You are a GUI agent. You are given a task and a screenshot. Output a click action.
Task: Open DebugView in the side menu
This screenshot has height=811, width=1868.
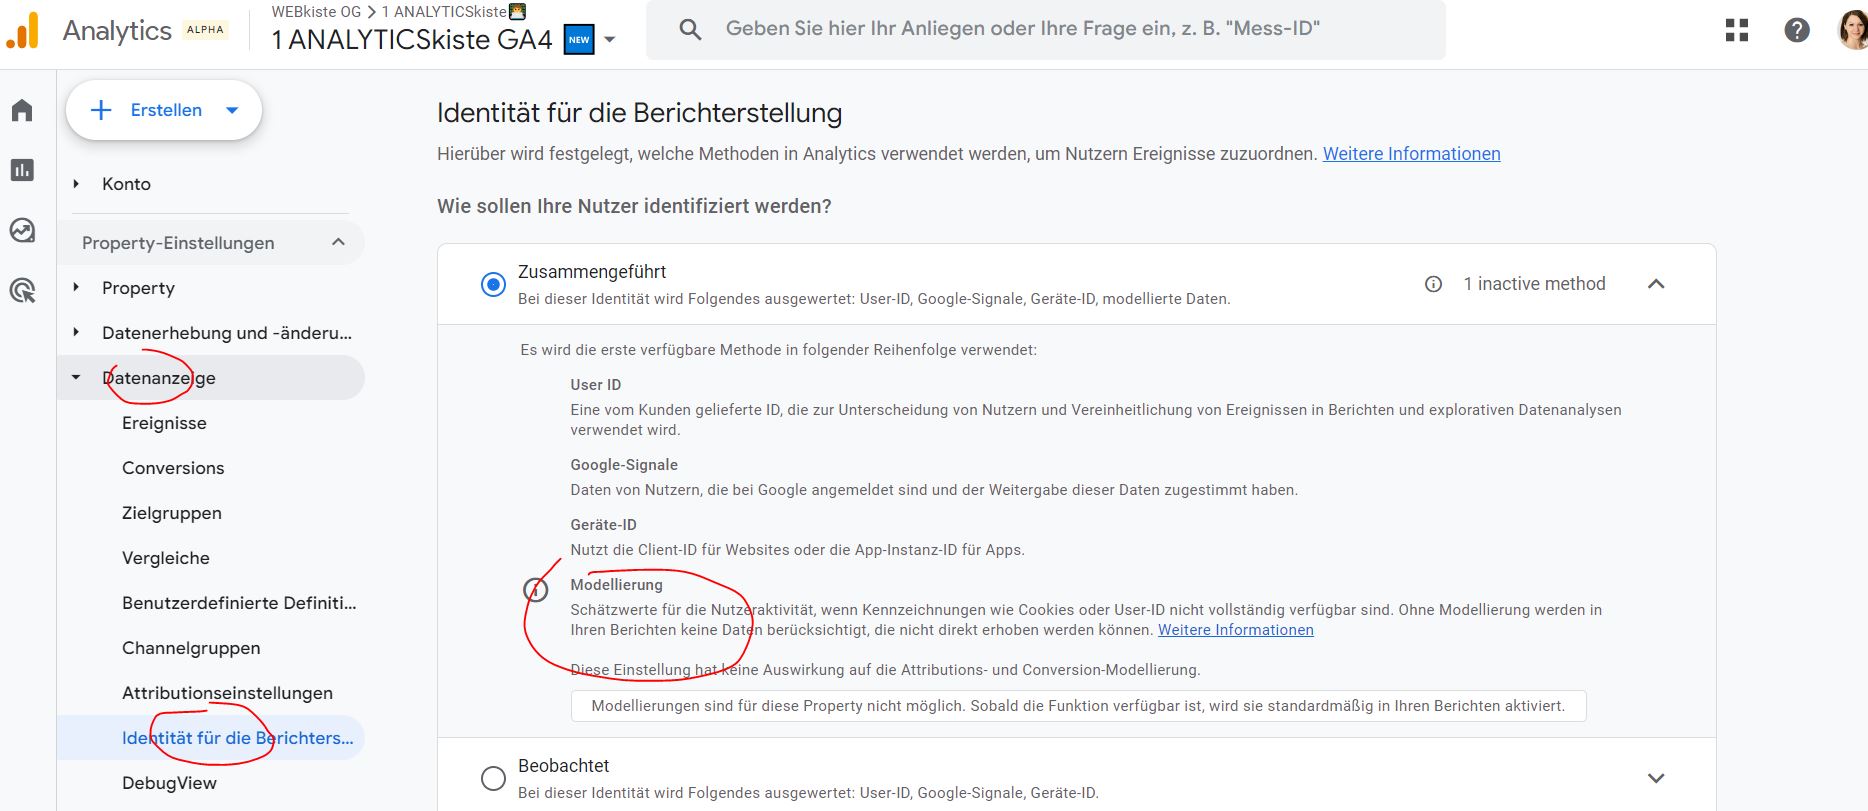169,783
